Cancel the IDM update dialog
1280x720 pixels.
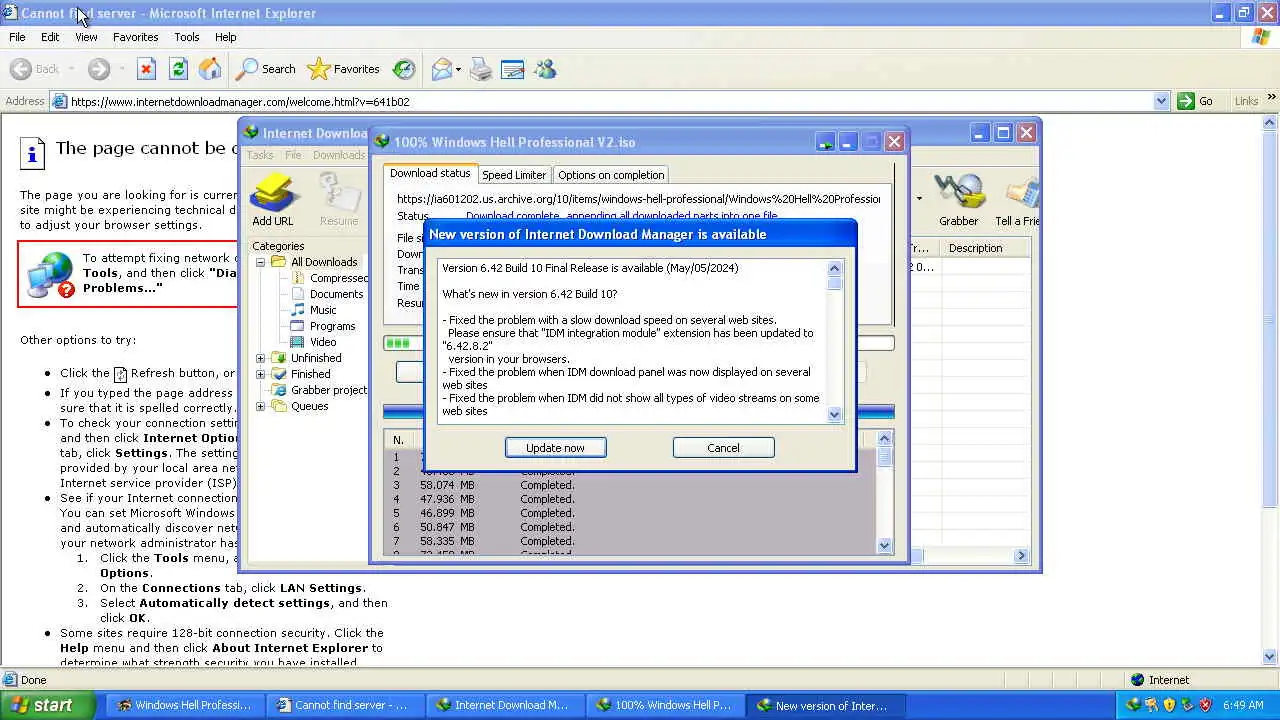(723, 448)
